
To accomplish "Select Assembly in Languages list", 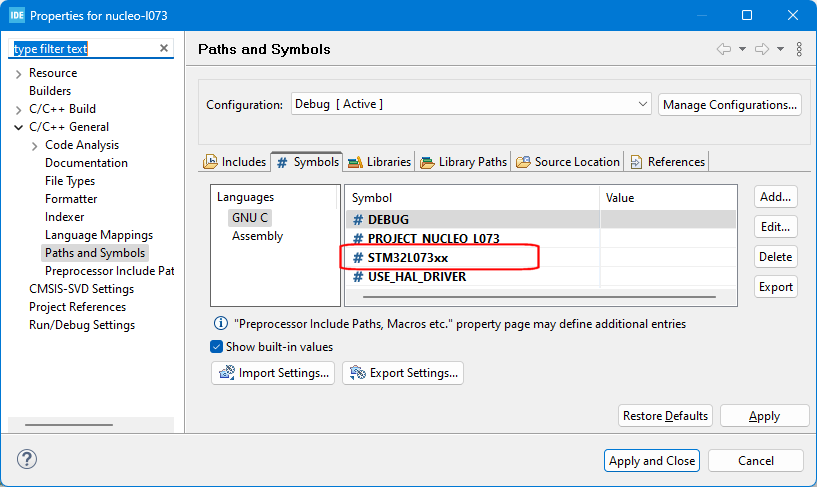I will (257, 236).
